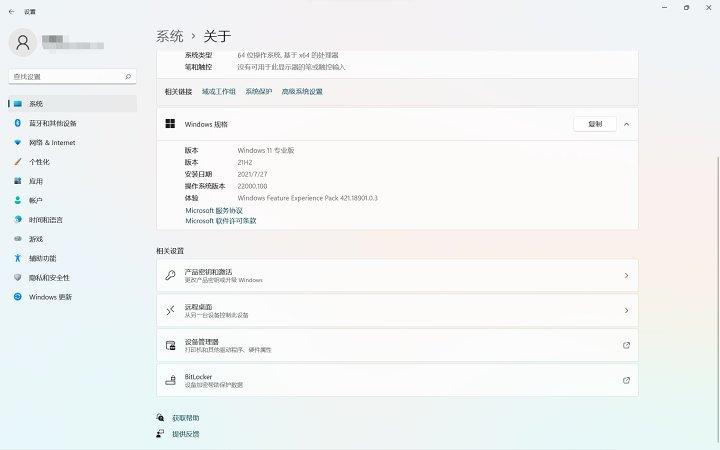Image resolution: width=720 pixels, height=450 pixels.
Task: Open Microsoft 软件许可条款 link
Action: (221, 221)
